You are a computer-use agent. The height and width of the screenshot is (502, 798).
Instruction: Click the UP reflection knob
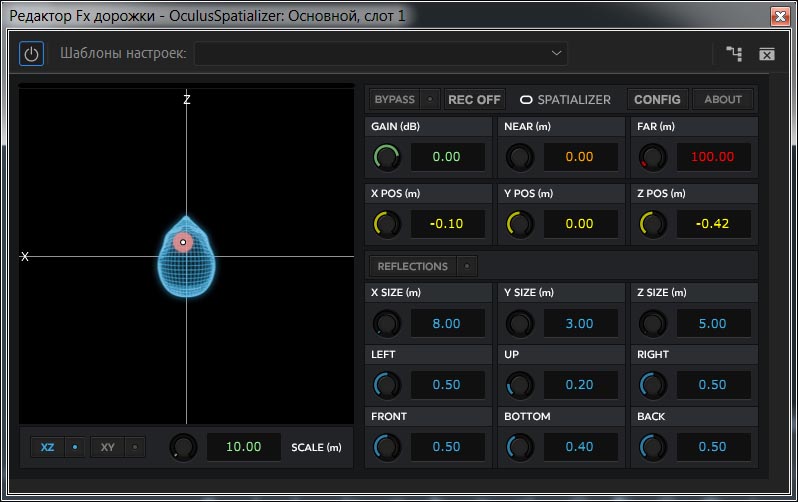[x=520, y=385]
